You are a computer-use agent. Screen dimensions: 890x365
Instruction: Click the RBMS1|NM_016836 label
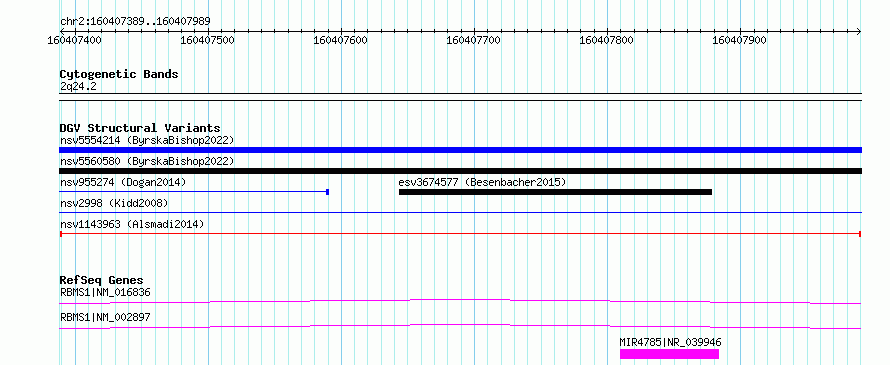(105, 292)
